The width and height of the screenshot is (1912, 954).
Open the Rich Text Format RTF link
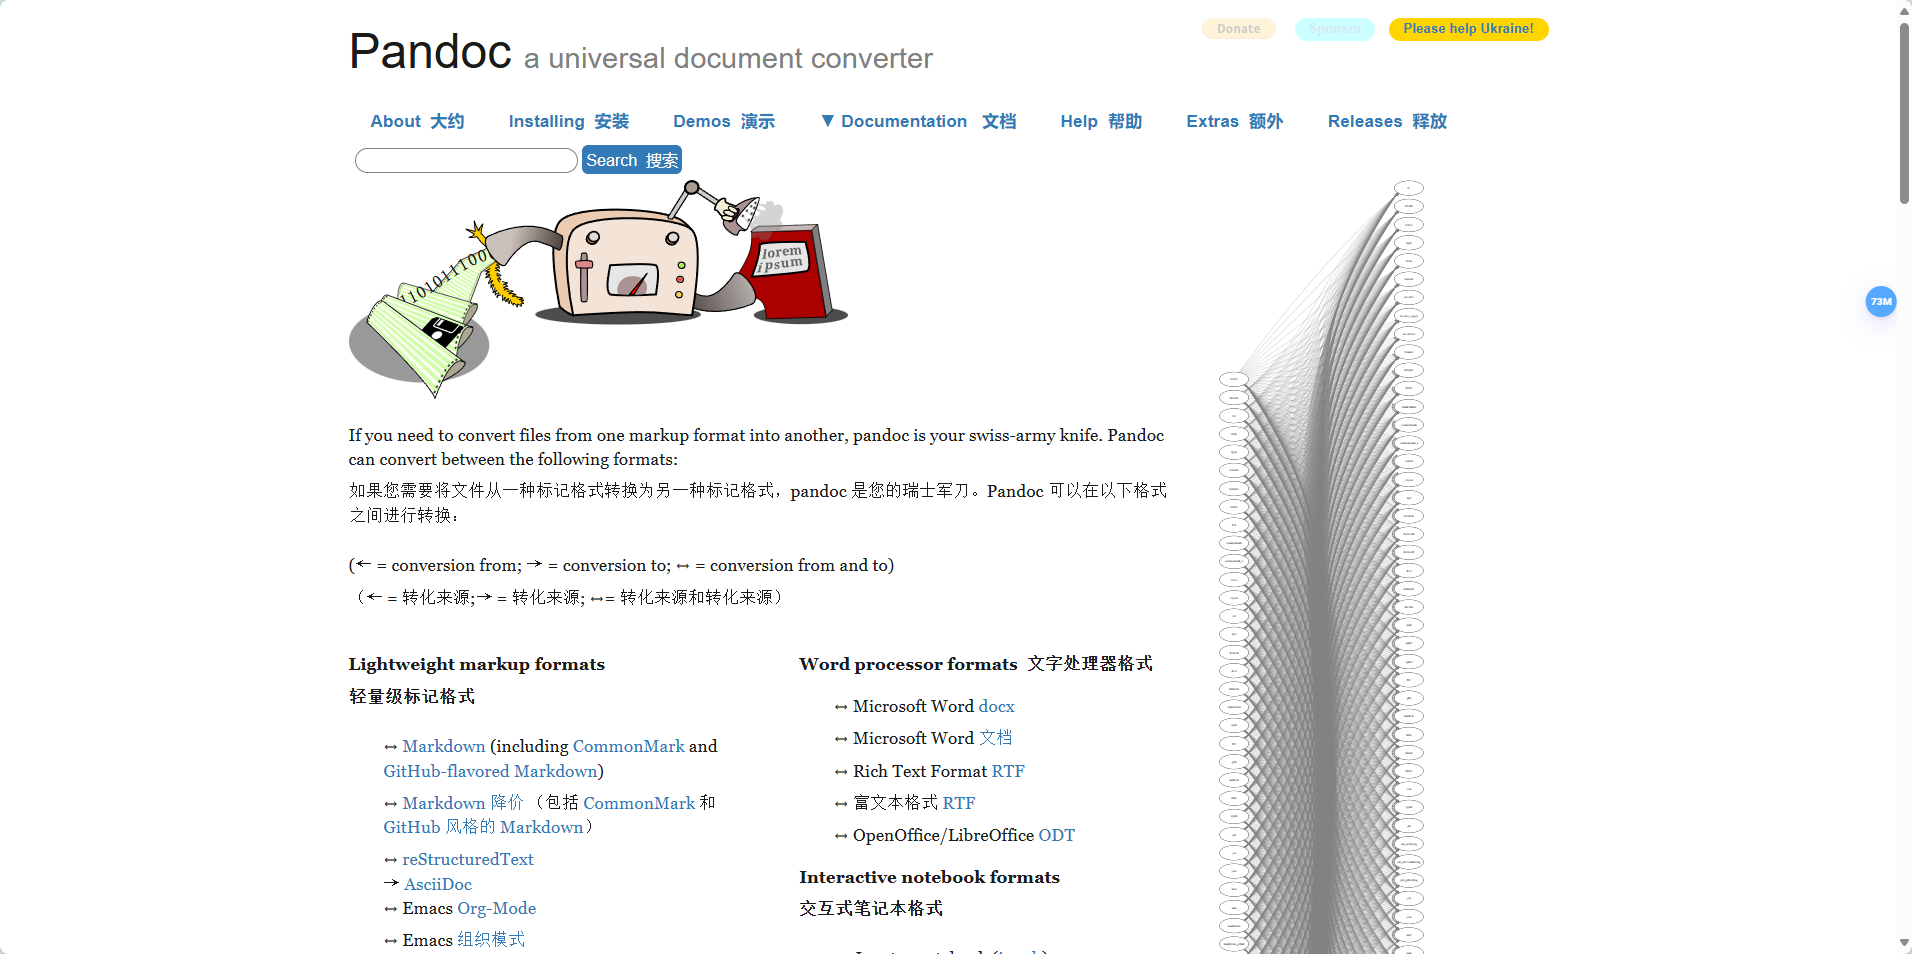[x=1008, y=771]
